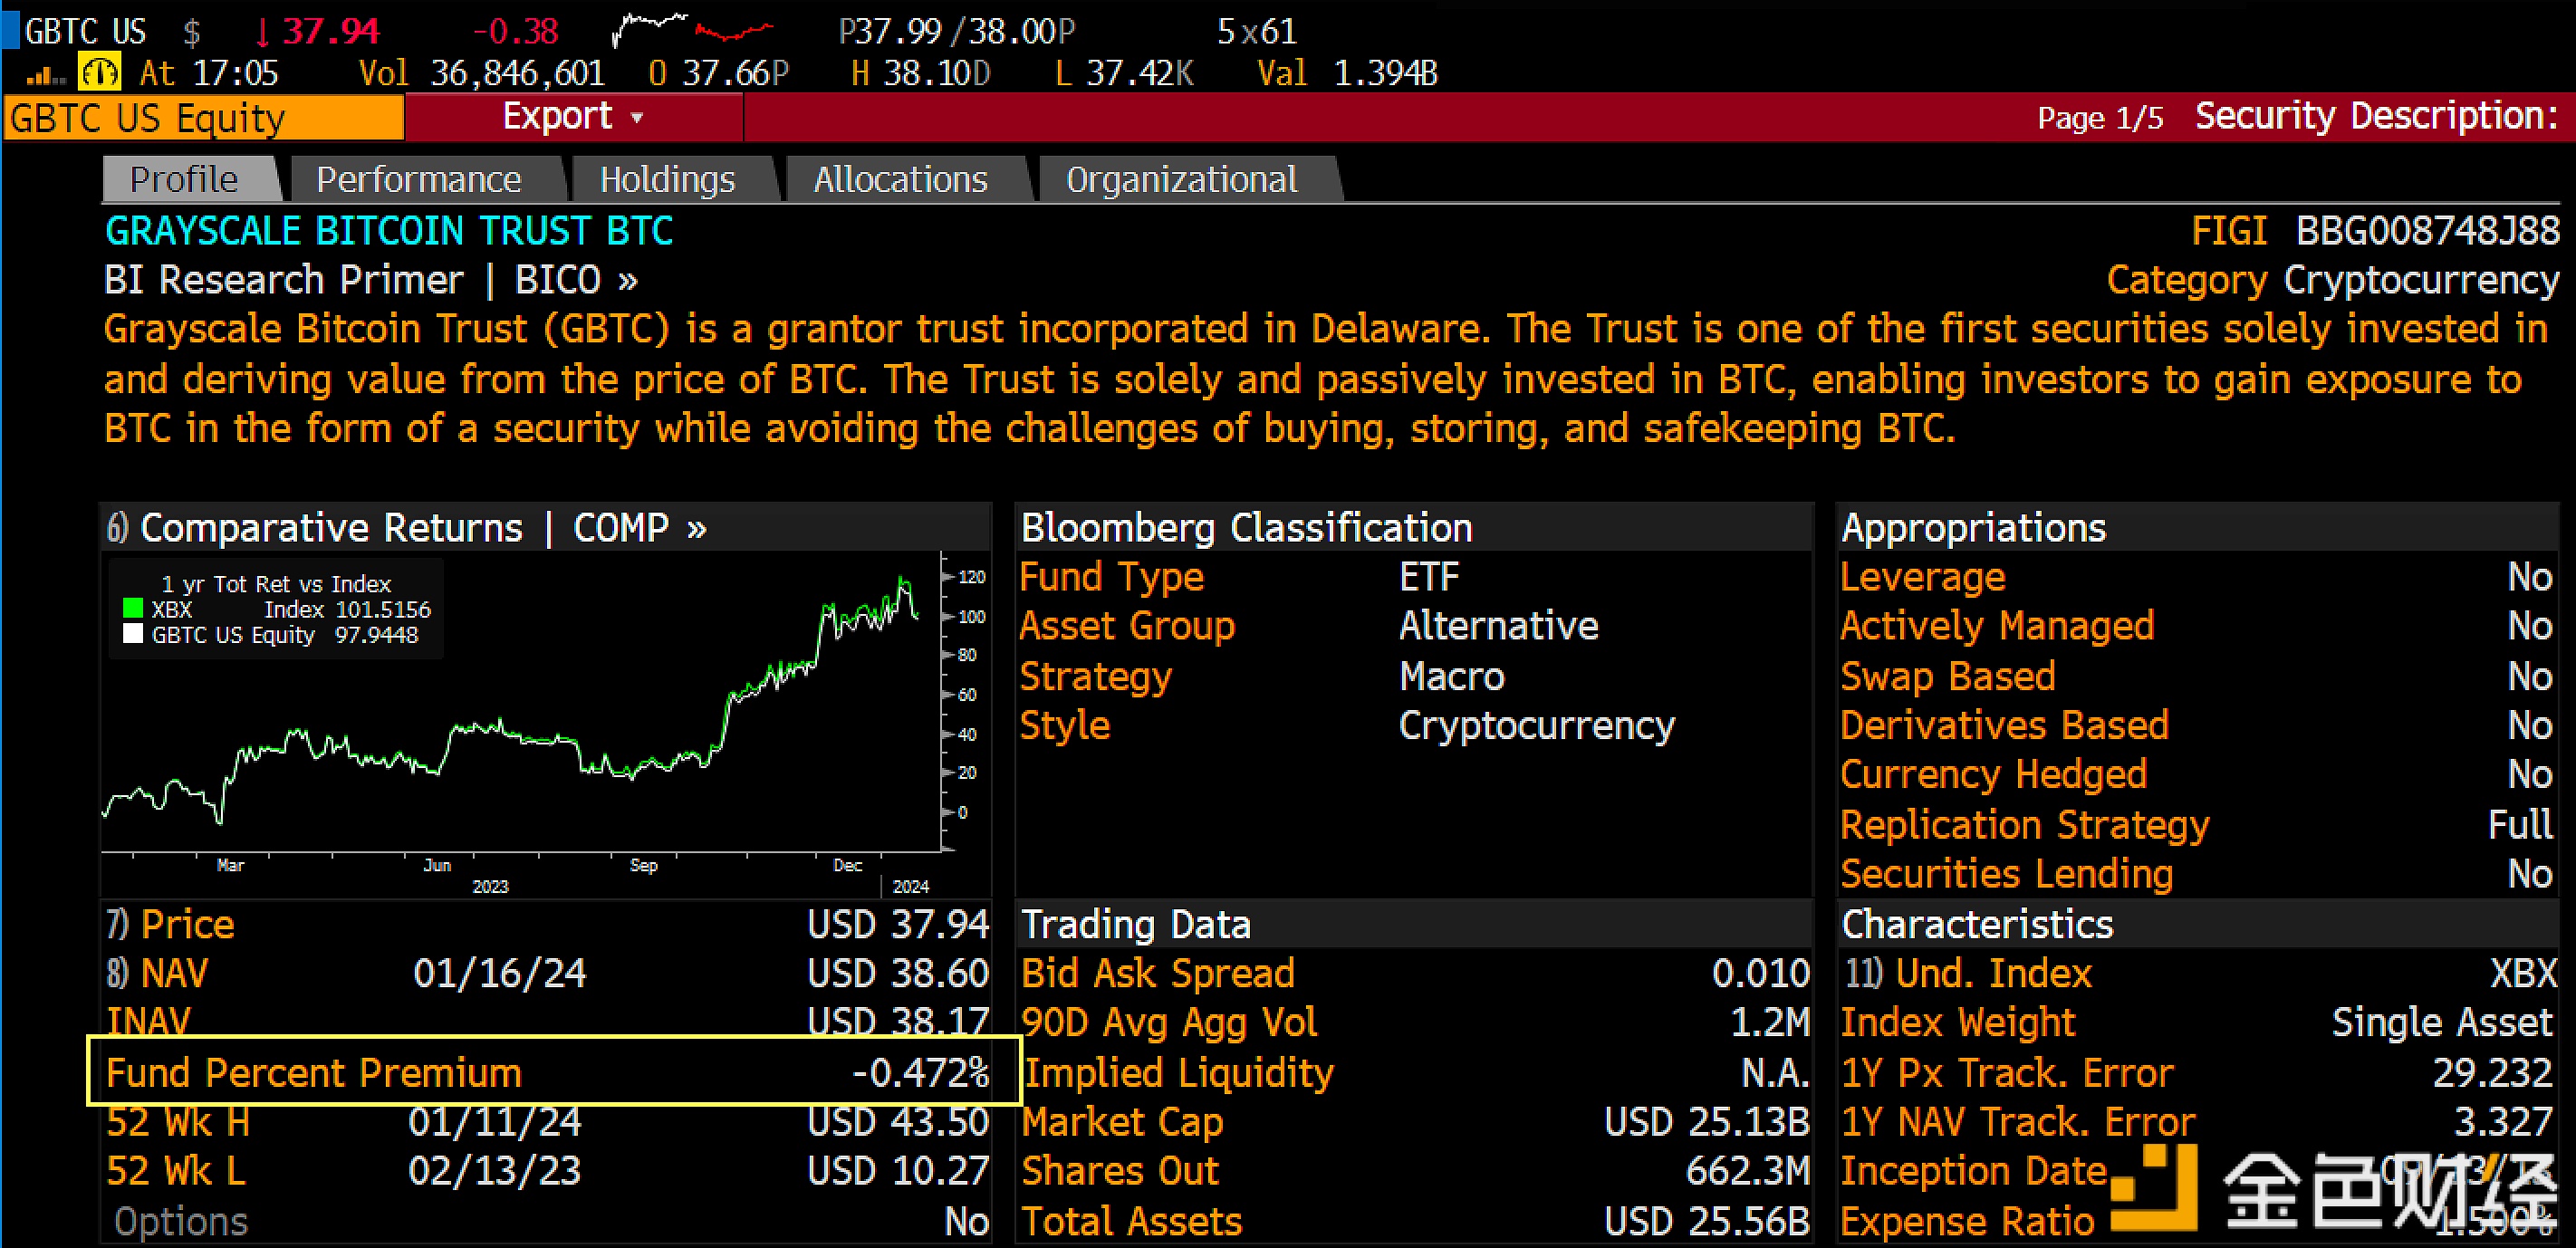Click the Options row label

point(180,1221)
